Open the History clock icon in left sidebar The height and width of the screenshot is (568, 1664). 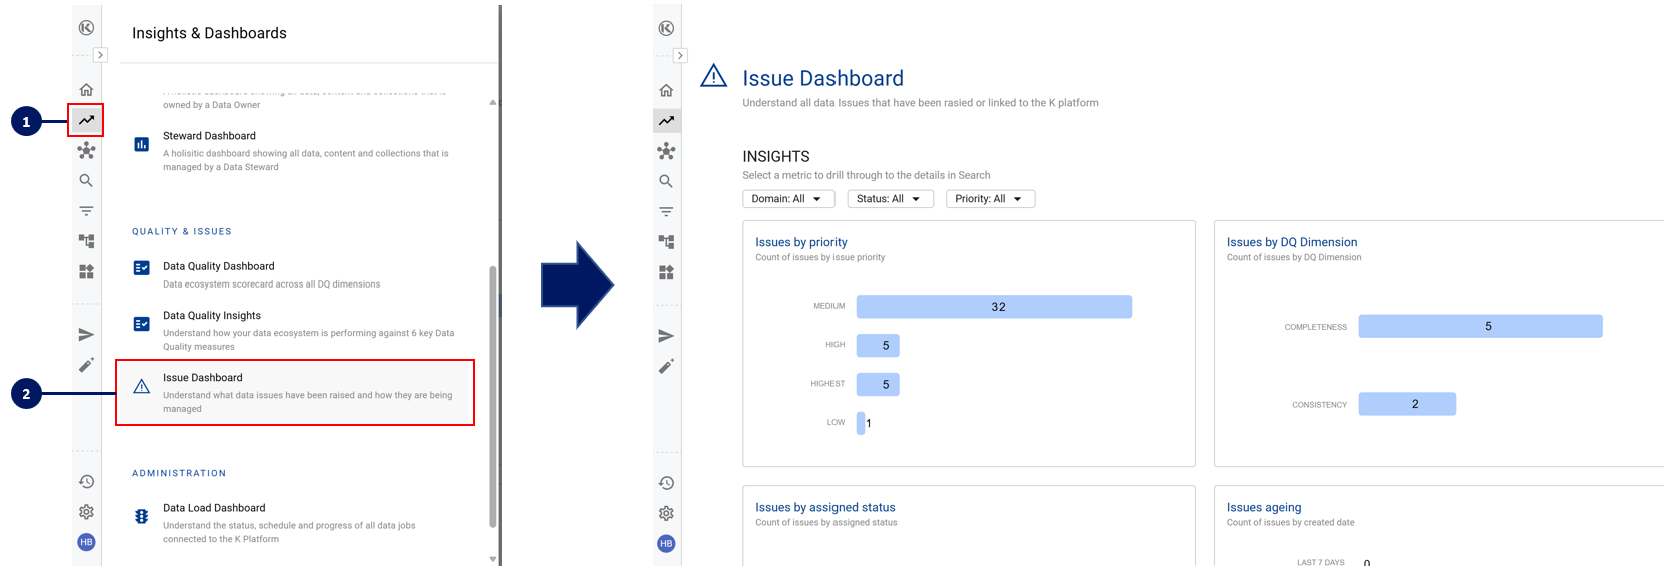pyautogui.click(x=86, y=482)
